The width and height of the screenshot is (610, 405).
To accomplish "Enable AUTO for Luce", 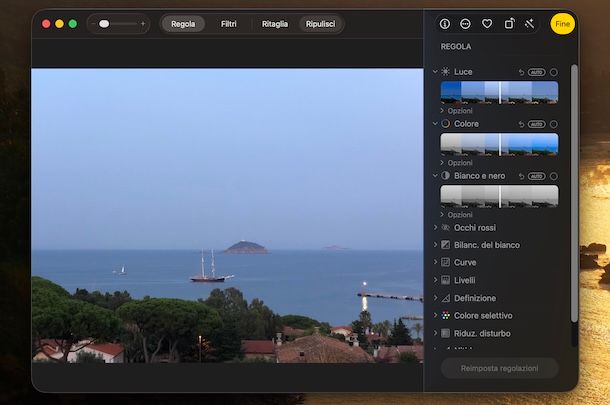I will (536, 72).
